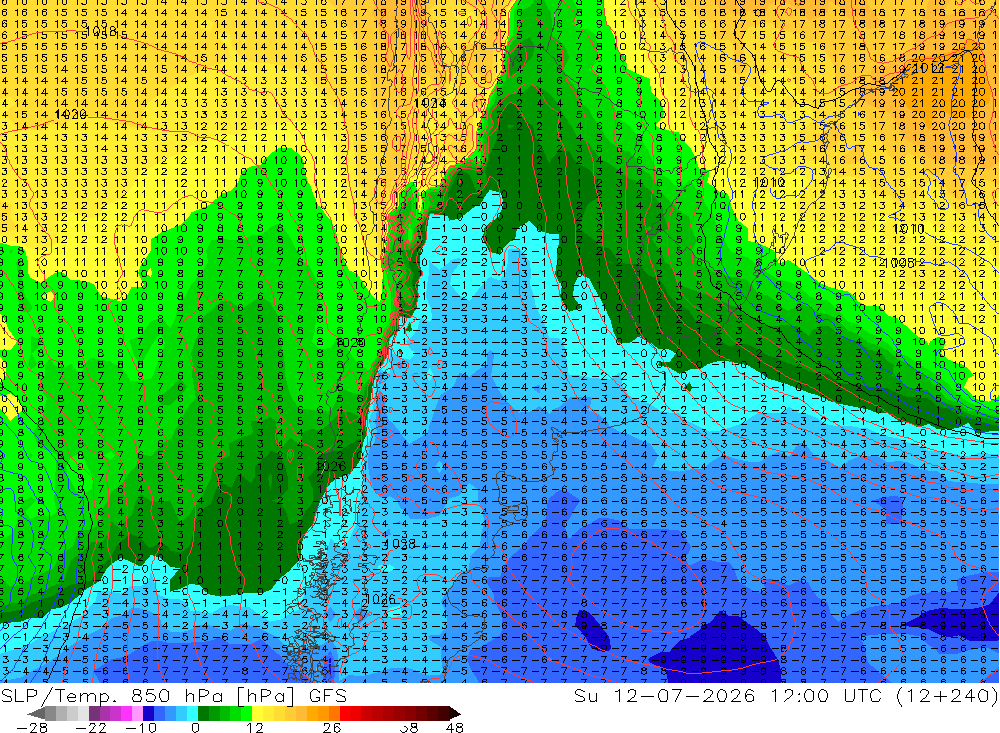This screenshot has height=733, width=1000.
Task: Pick the gray left-arrow end of colorbar
Action: click(x=36, y=714)
